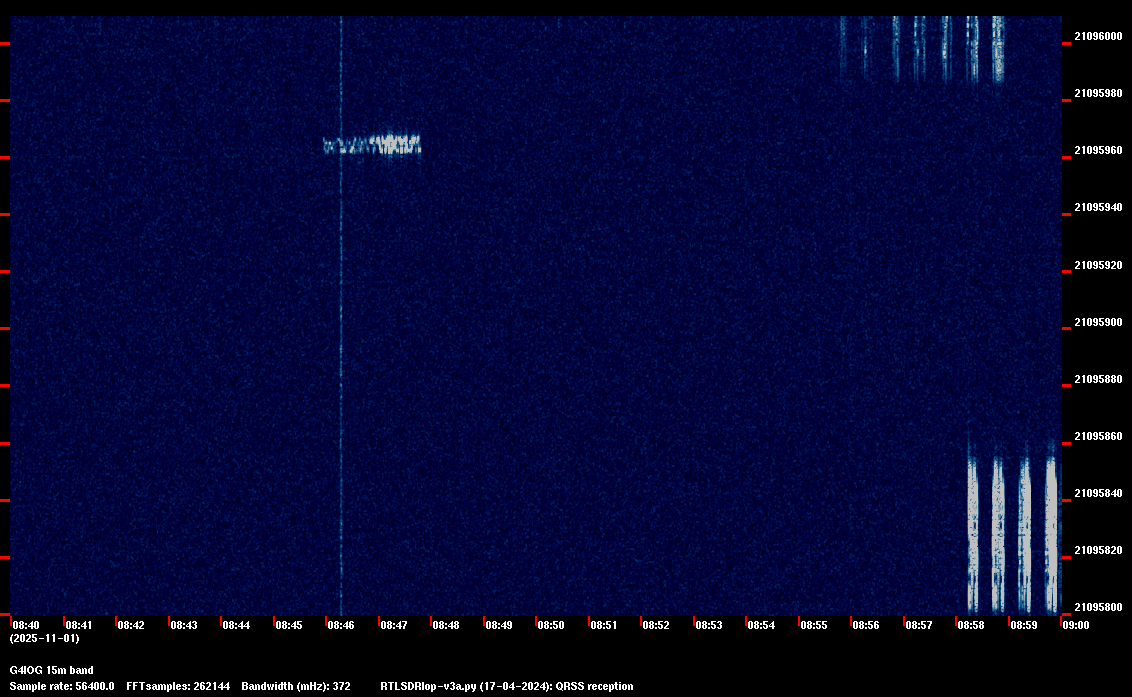Click the 08:53 time axis label

click(x=709, y=625)
